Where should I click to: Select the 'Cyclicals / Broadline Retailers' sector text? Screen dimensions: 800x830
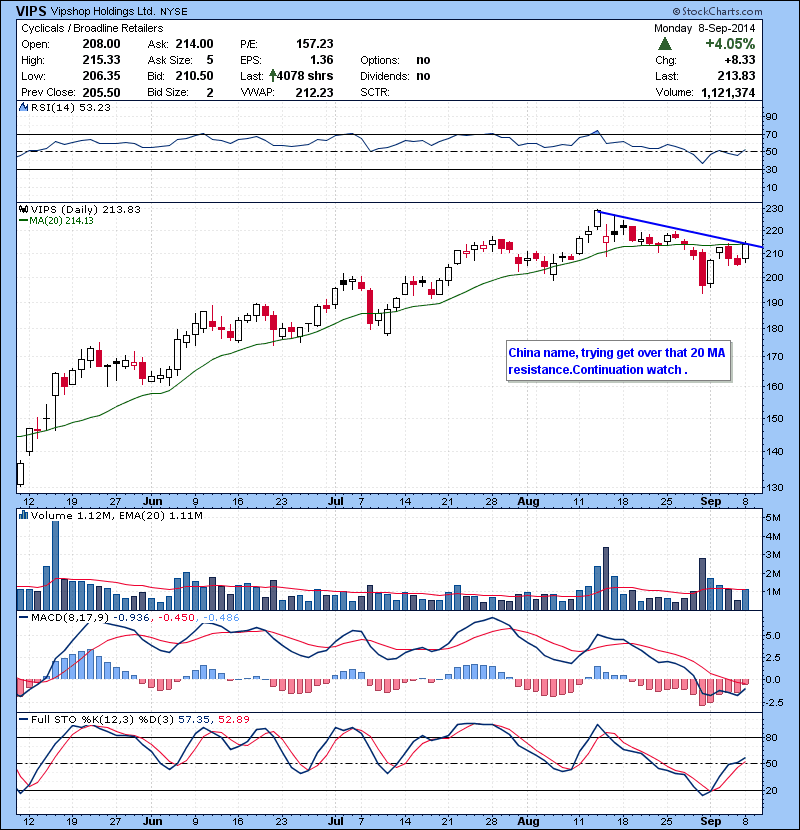[92, 28]
